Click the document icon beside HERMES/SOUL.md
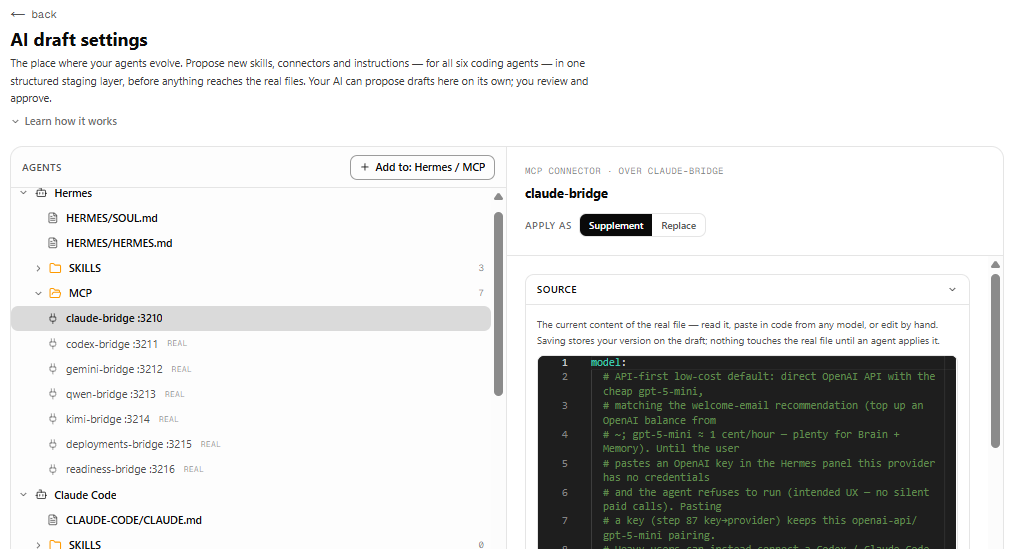The width and height of the screenshot is (1017, 549). [53, 218]
